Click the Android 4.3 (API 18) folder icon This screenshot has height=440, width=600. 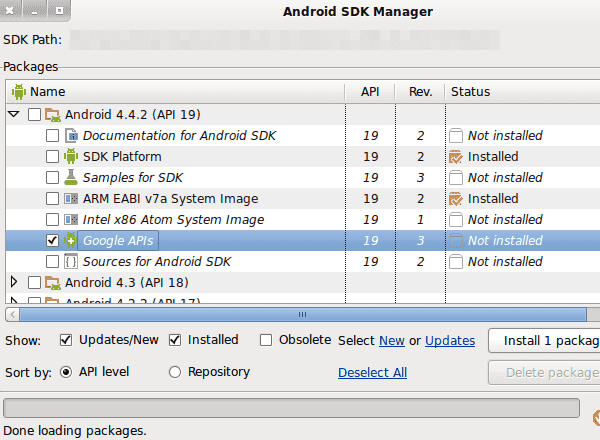coord(52,283)
